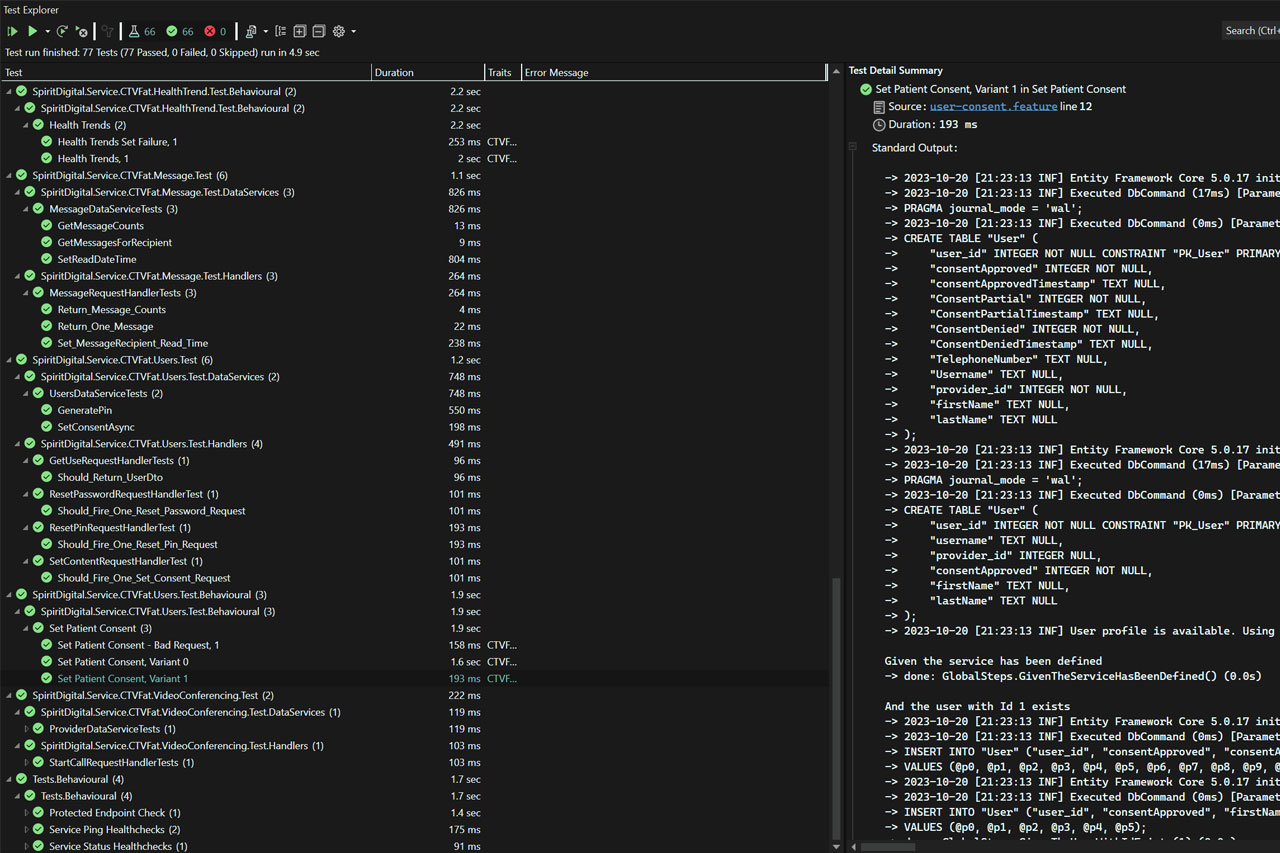1280x853 pixels.
Task: Select the Health Trends, 1 test
Action: tap(93, 158)
